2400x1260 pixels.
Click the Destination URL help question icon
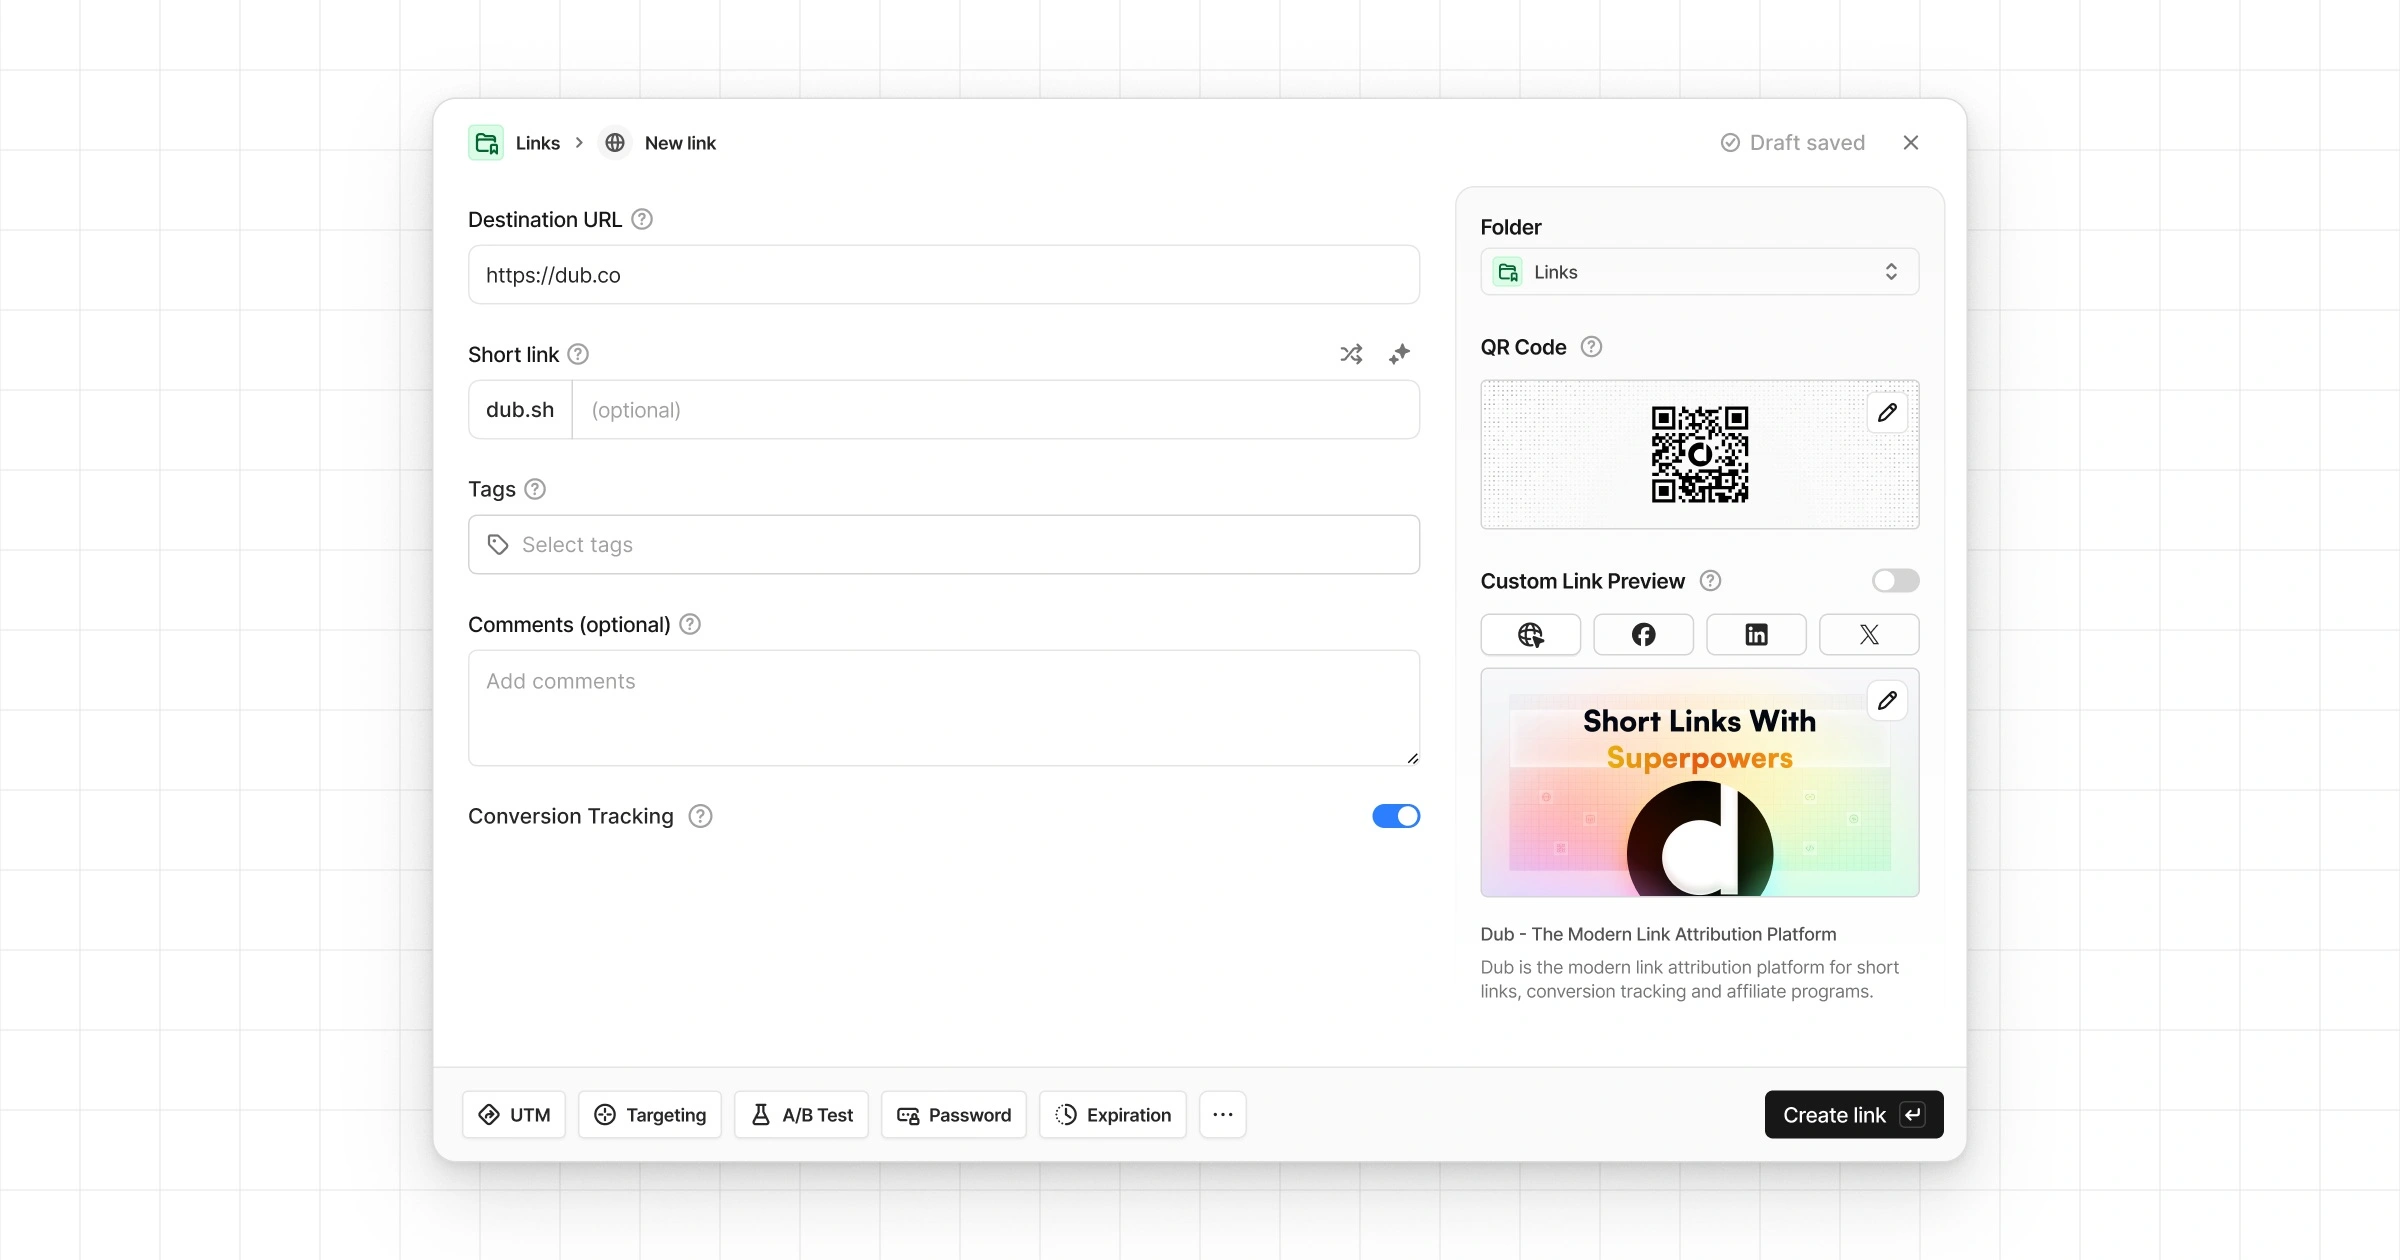[642, 219]
